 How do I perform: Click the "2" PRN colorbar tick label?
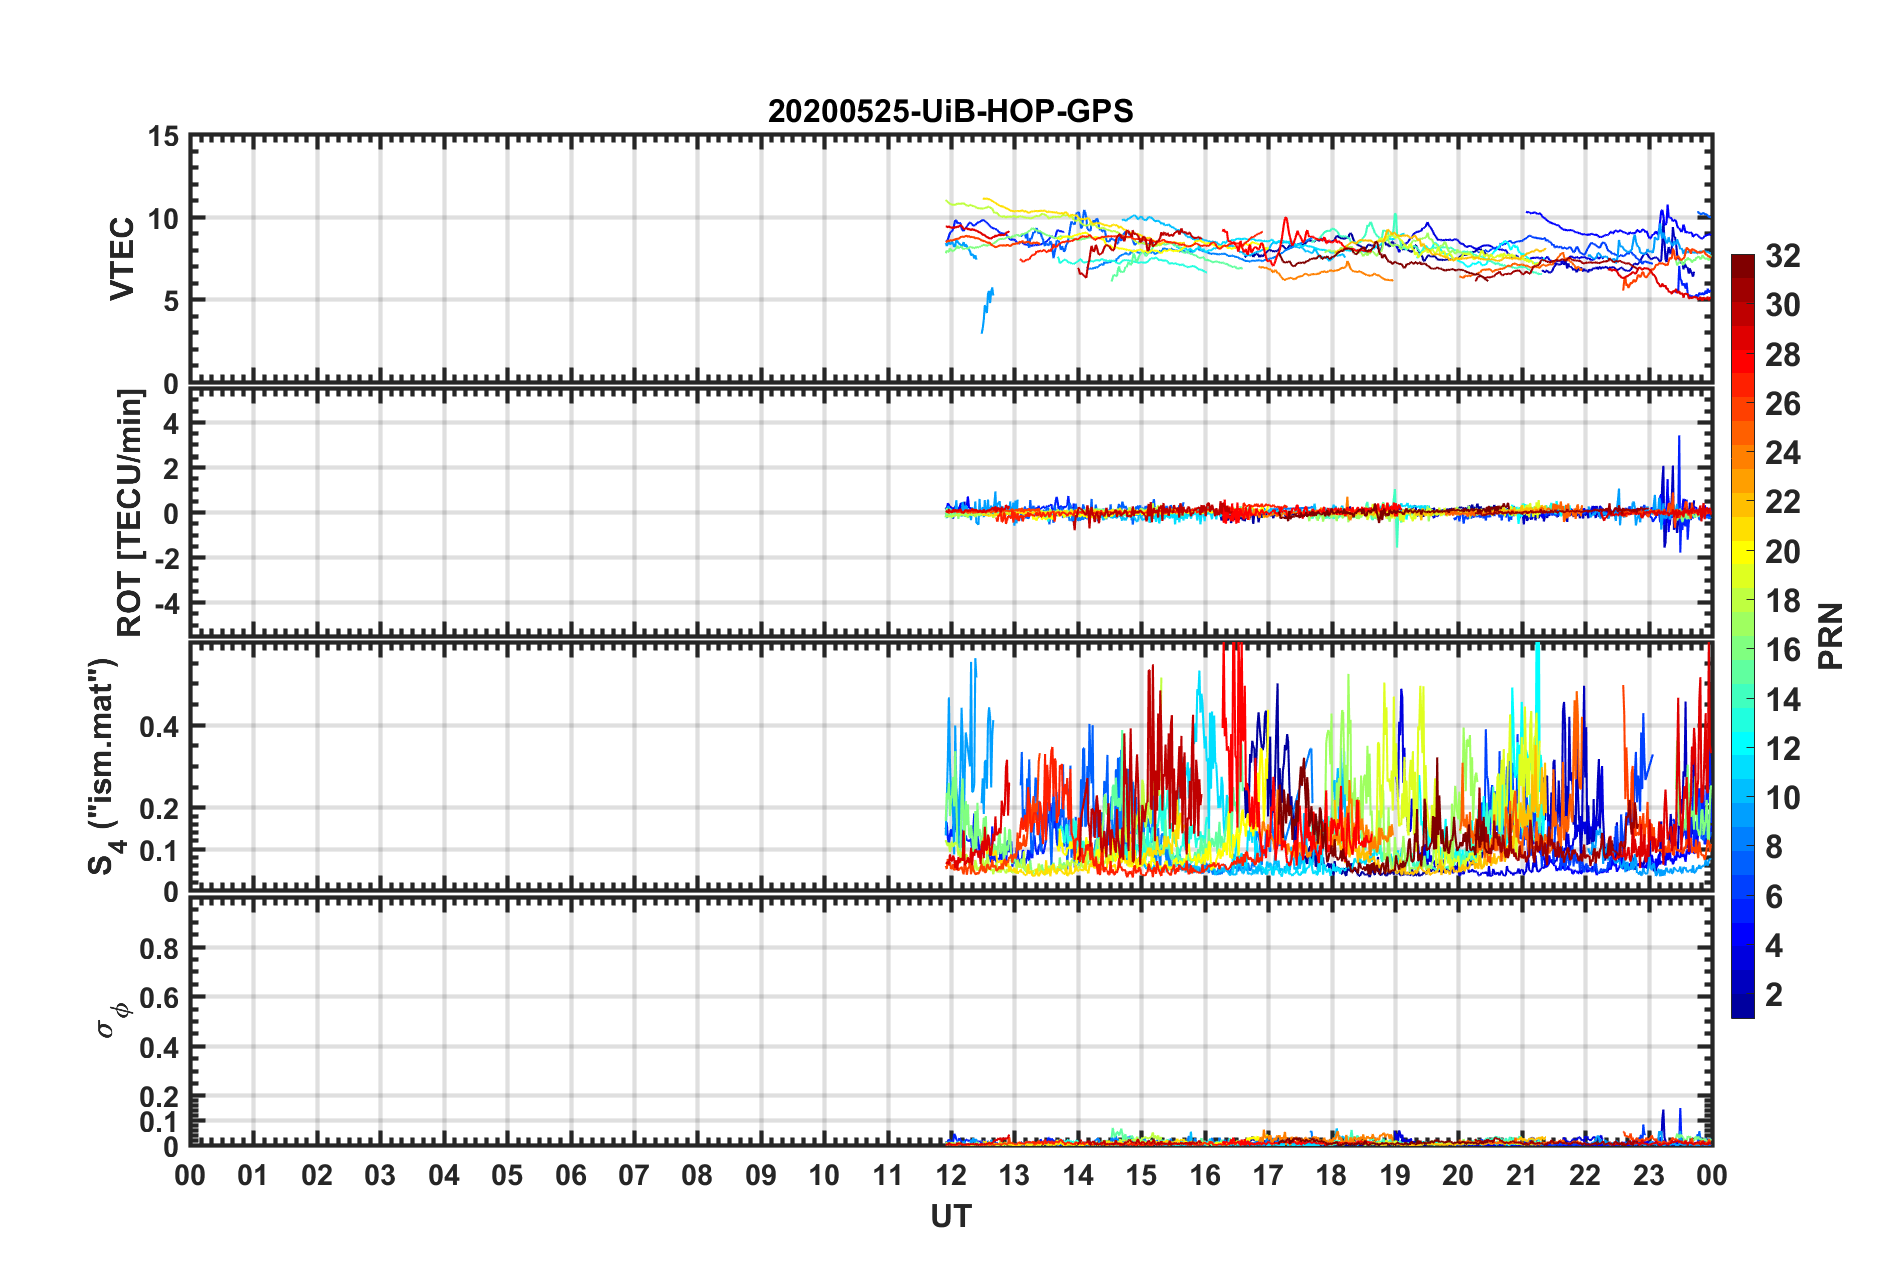coord(1774,995)
